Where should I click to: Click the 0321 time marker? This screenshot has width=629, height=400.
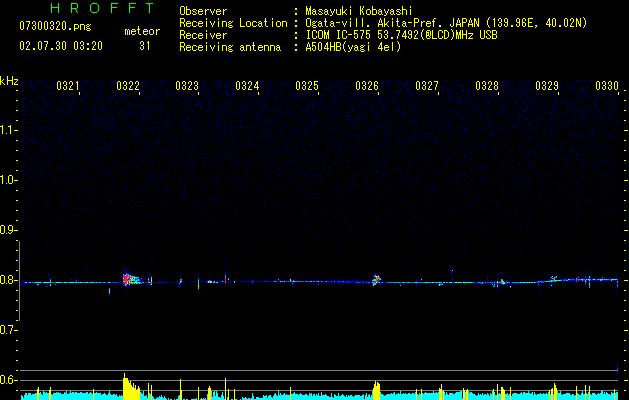tap(68, 86)
